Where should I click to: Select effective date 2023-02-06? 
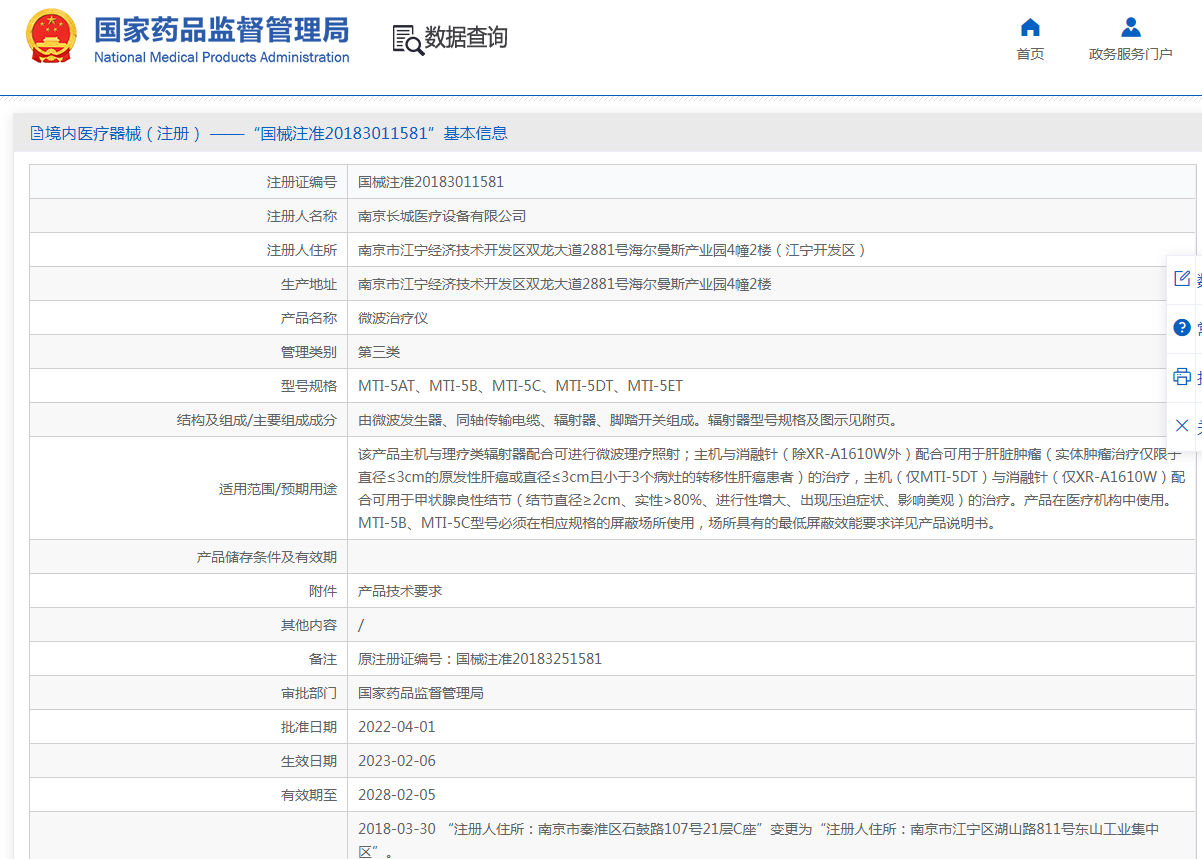(397, 761)
